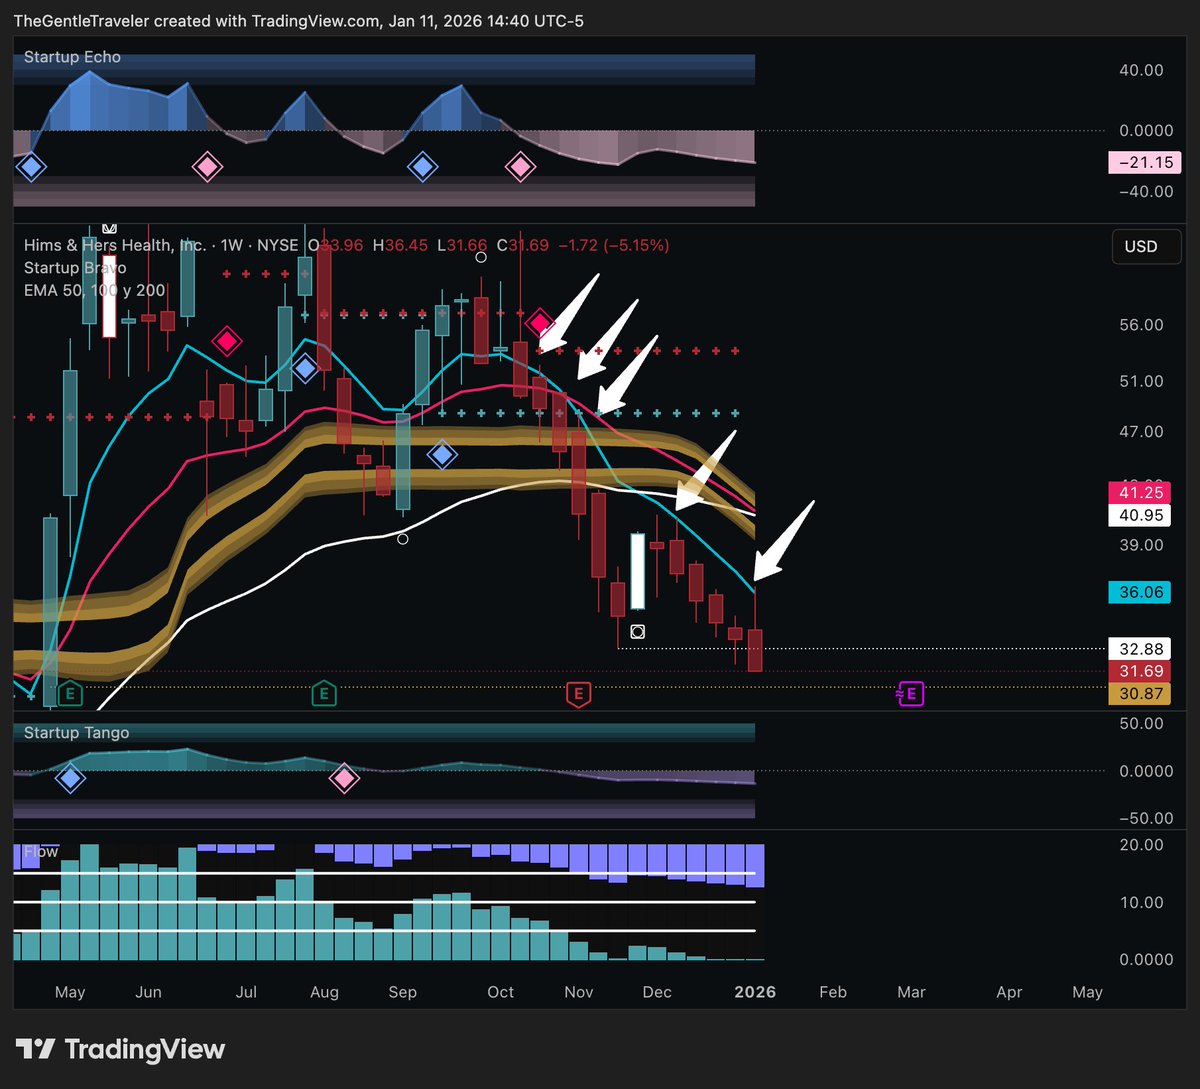Click the pink diamond in the Startup Tango pane
Image resolution: width=1200 pixels, height=1089 pixels.
344,778
